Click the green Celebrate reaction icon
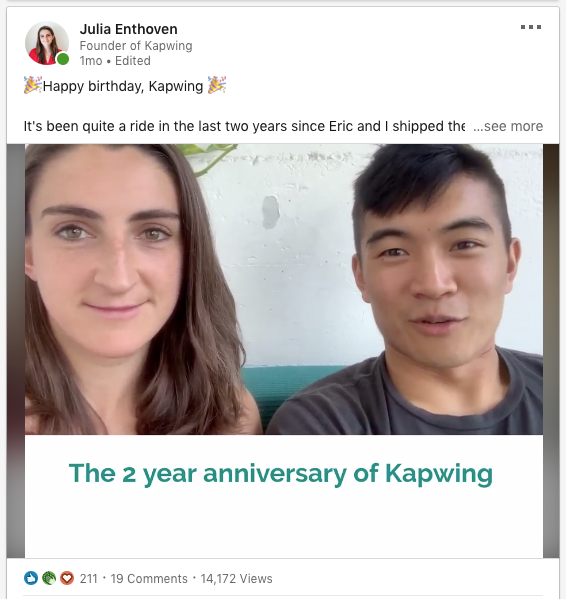This screenshot has height=599, width=566. click(49, 578)
